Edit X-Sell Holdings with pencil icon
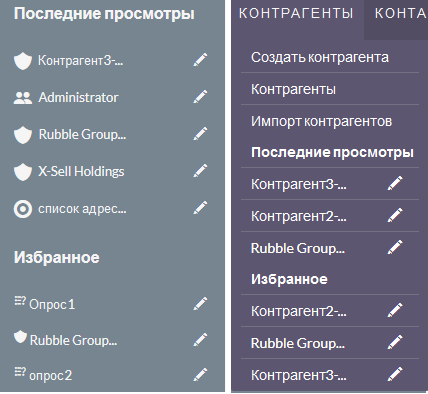 point(200,171)
